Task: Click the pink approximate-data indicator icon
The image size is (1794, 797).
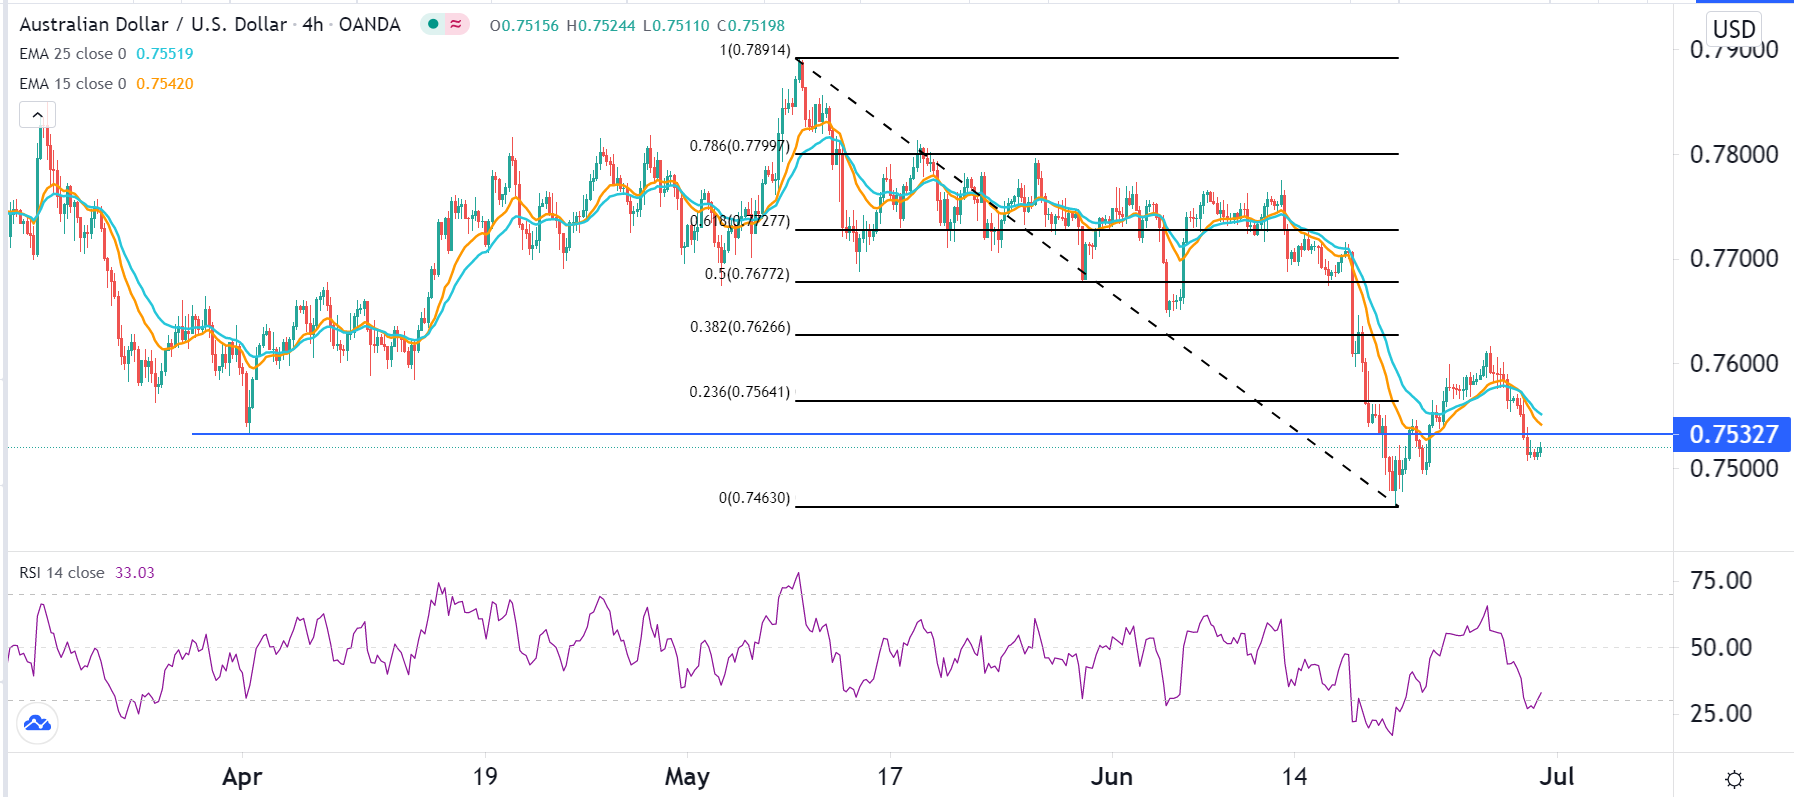Action: click(x=456, y=24)
